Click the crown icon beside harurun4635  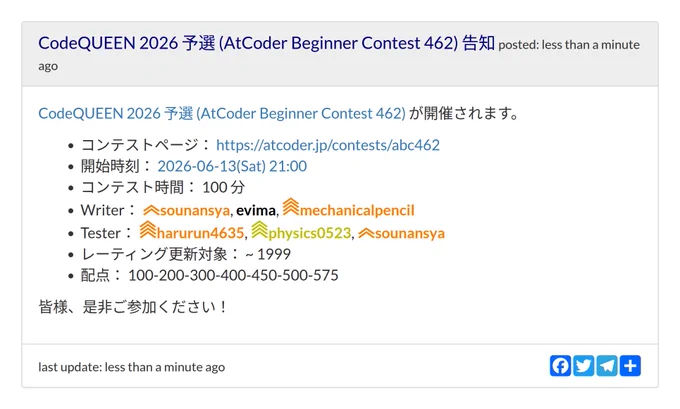(147, 230)
